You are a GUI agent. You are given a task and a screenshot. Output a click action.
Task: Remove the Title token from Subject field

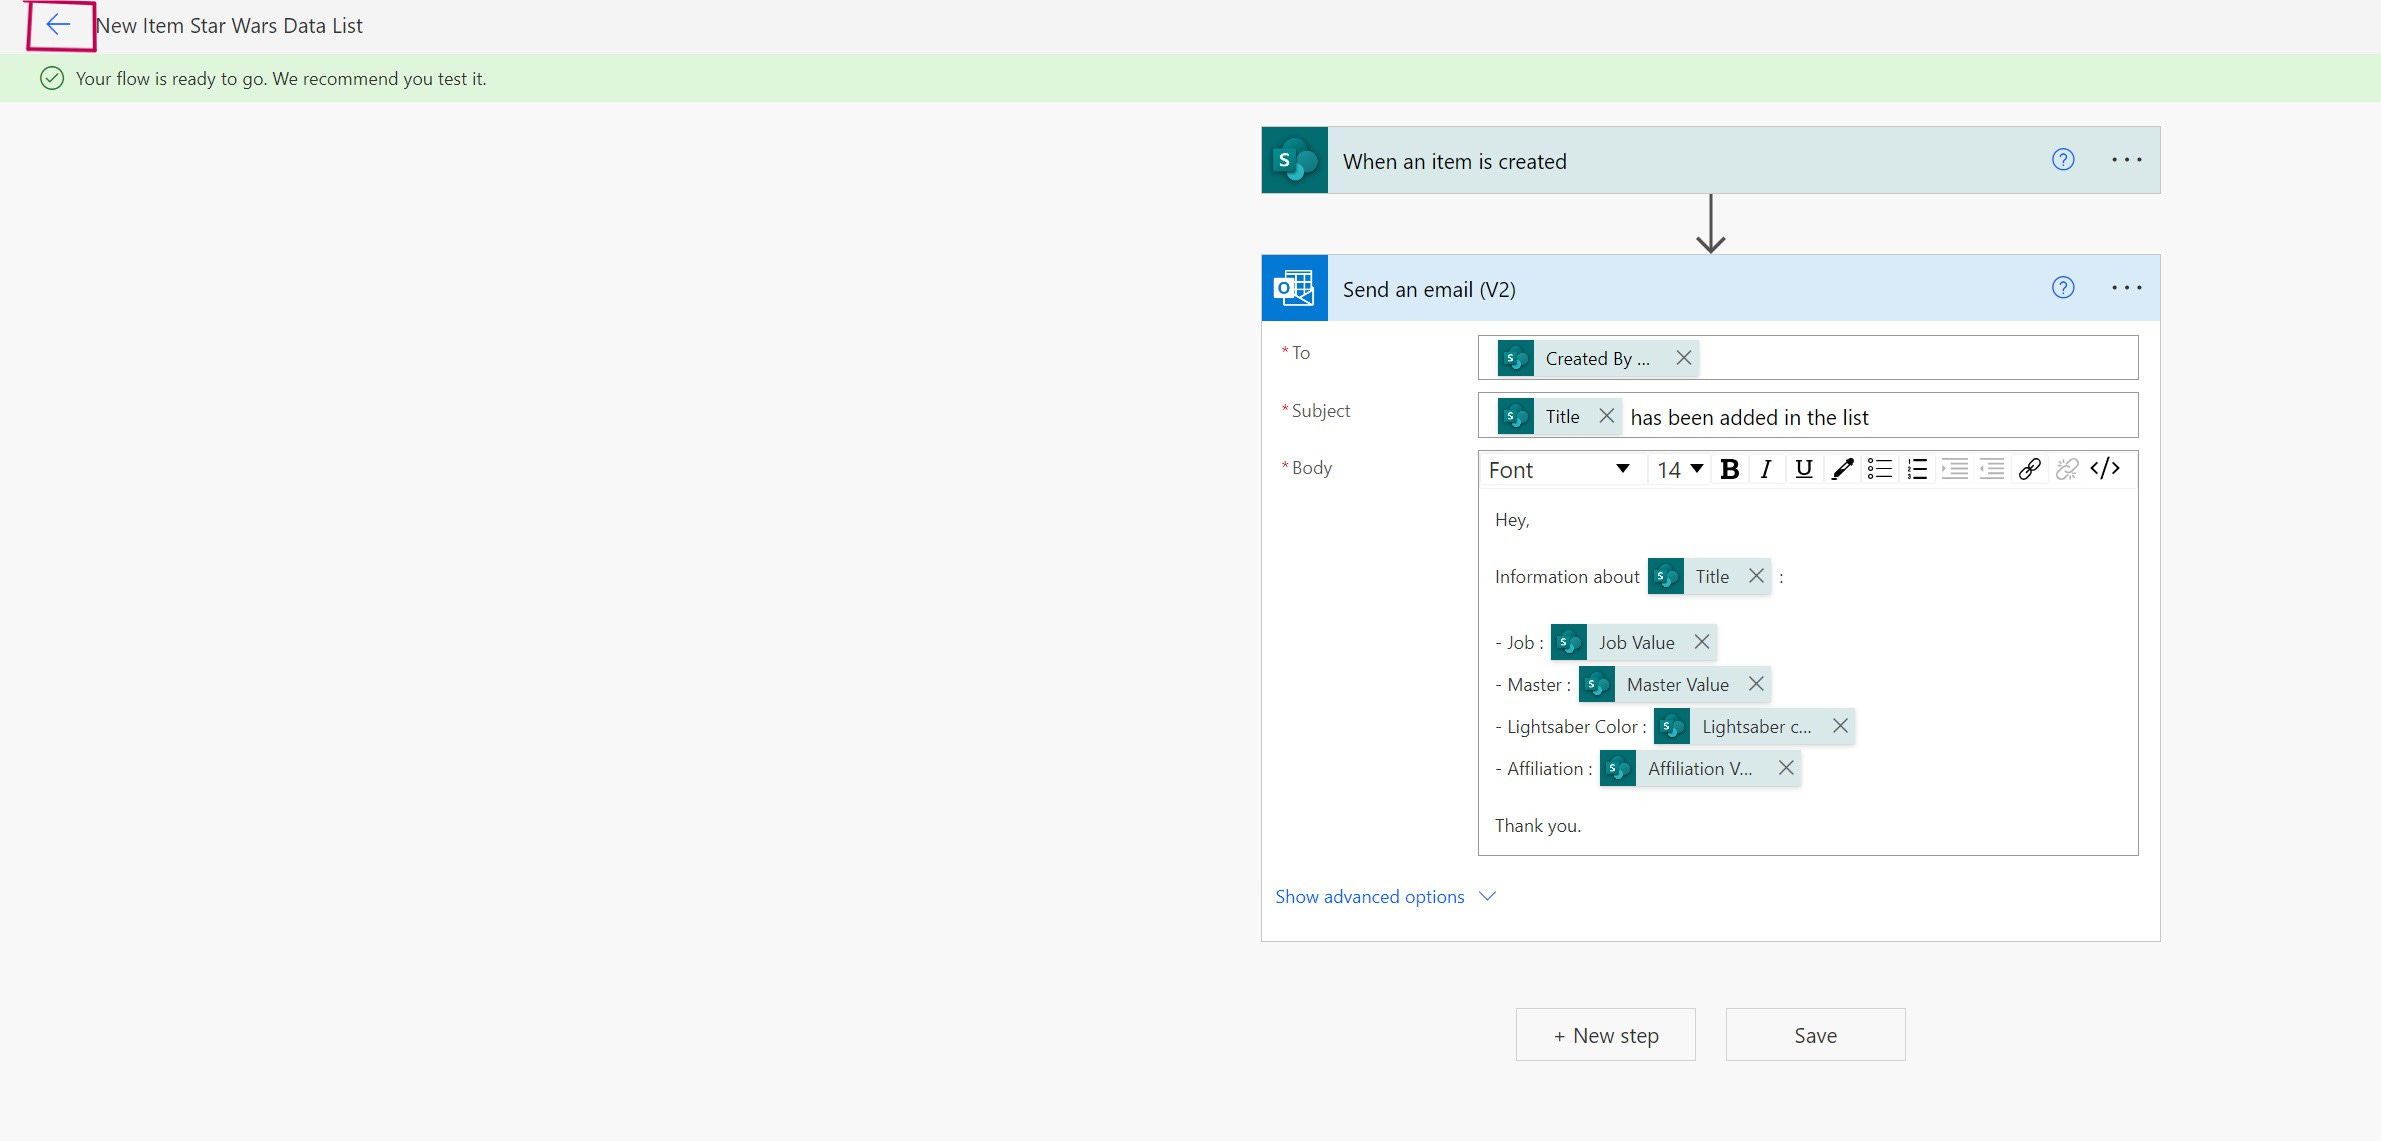pyautogui.click(x=1606, y=416)
